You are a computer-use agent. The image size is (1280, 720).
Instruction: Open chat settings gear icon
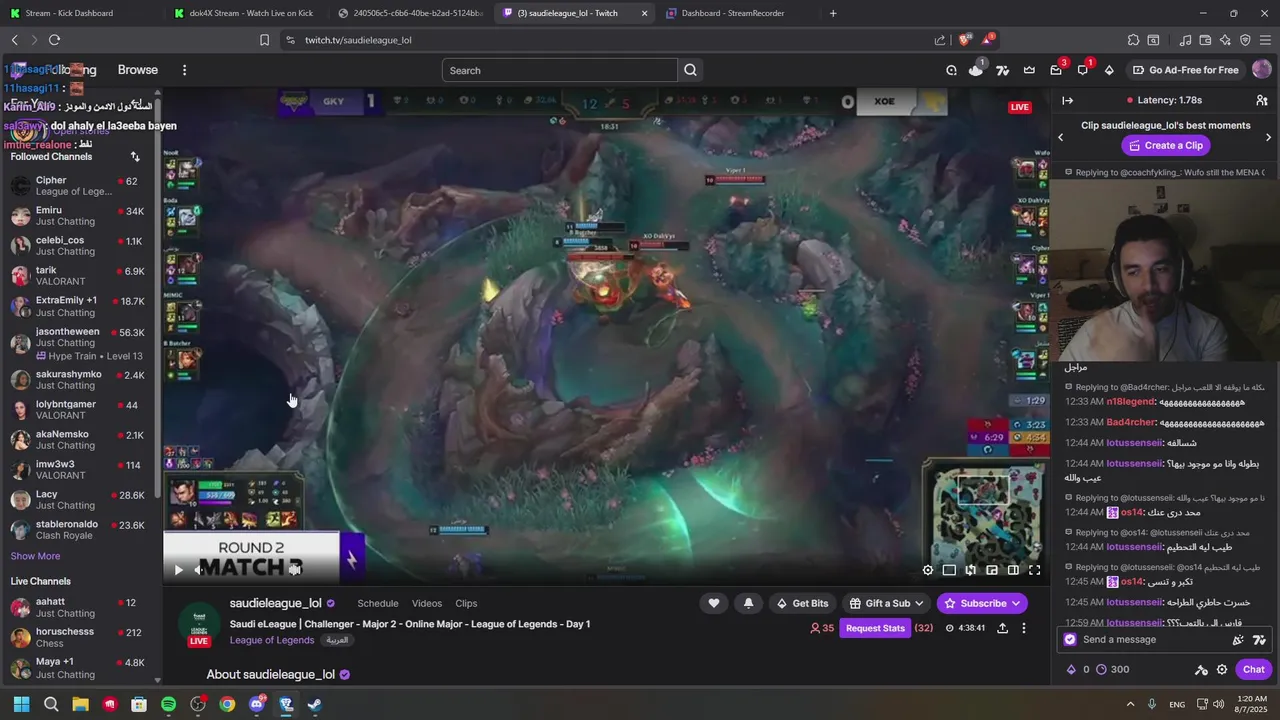[x=1222, y=669]
